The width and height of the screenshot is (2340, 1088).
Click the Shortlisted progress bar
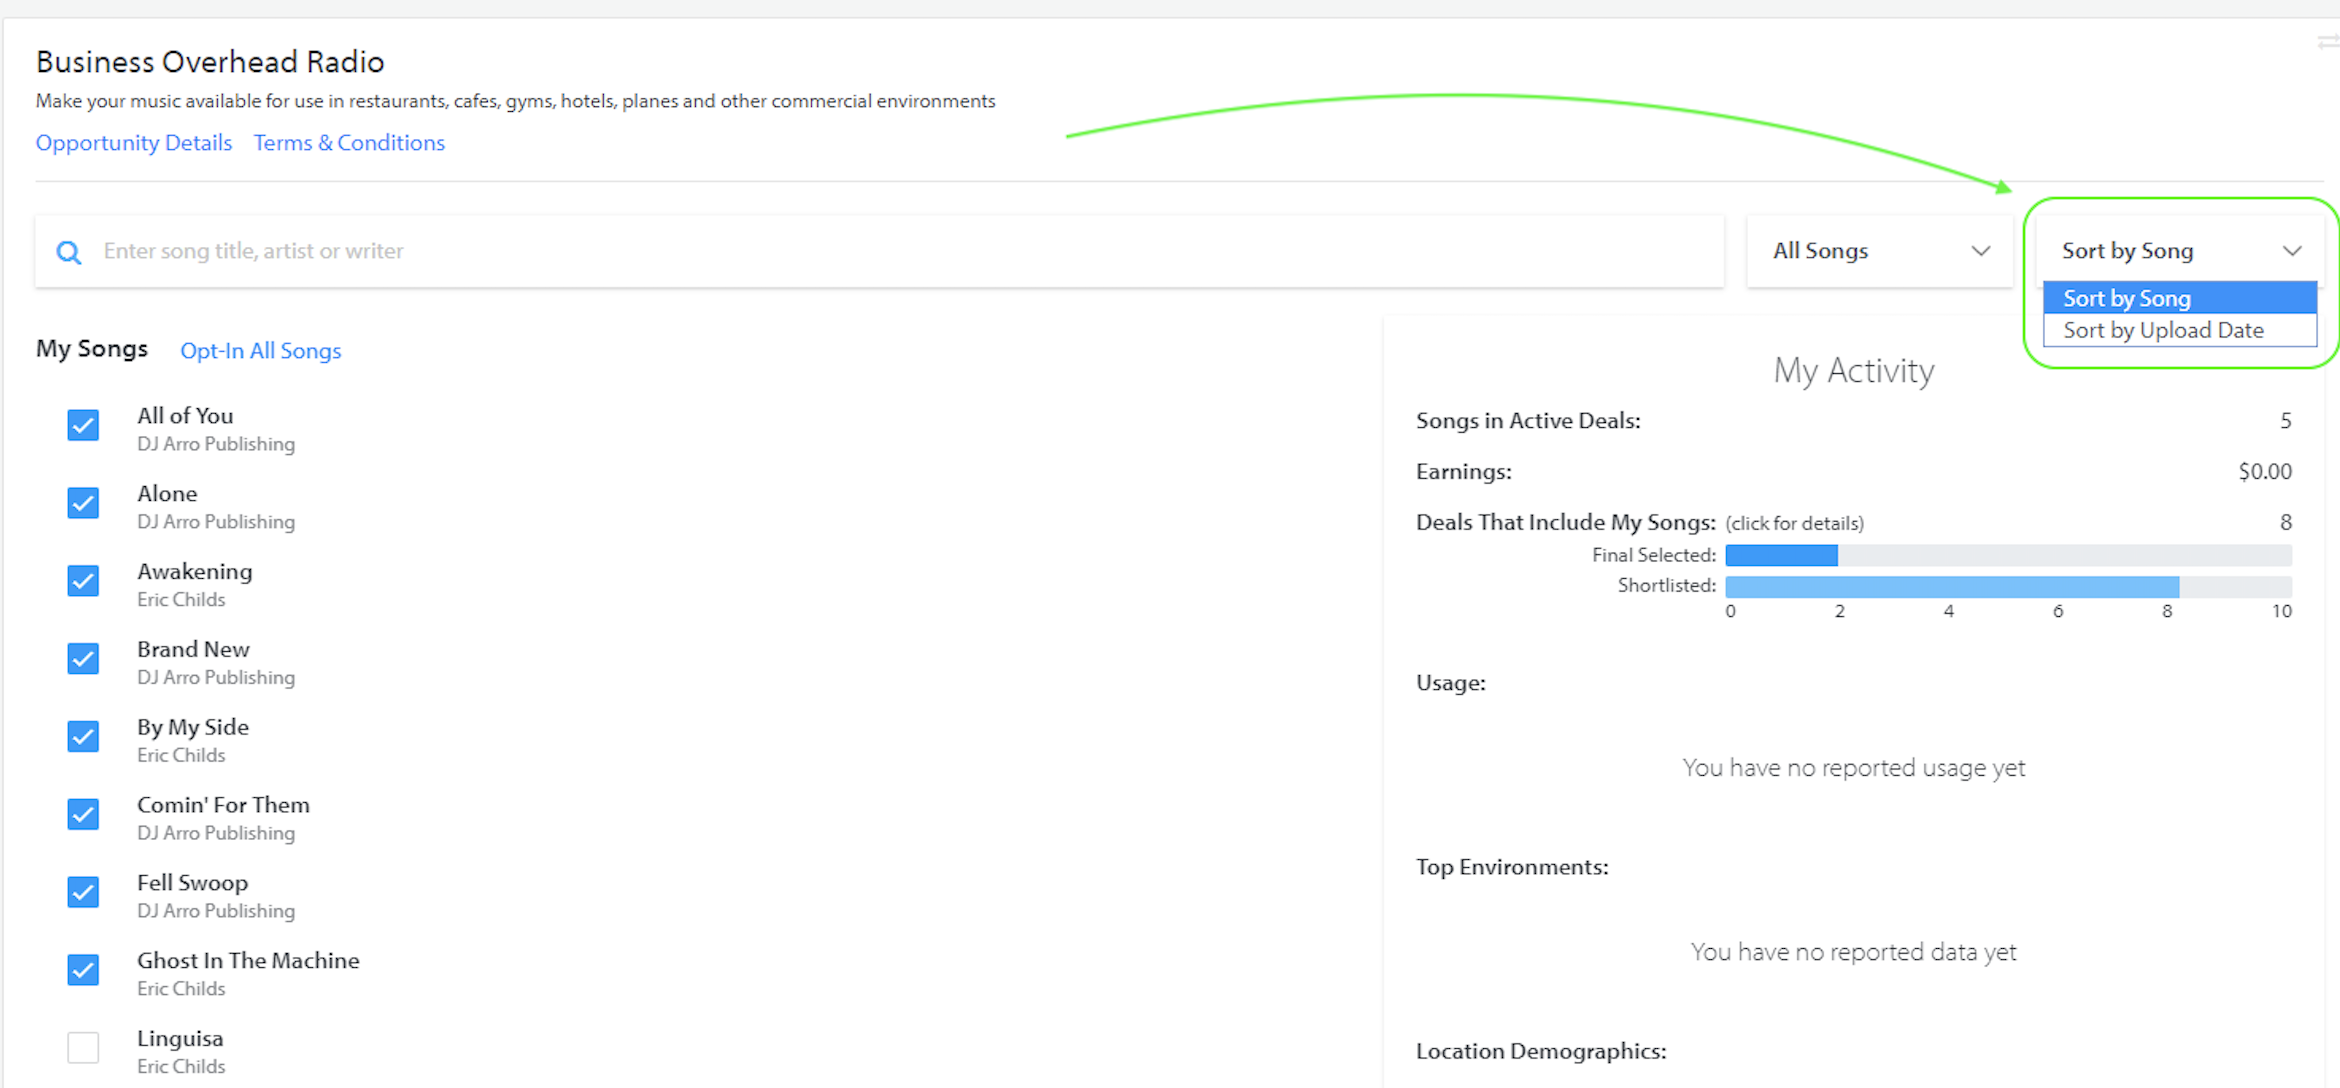click(2008, 586)
